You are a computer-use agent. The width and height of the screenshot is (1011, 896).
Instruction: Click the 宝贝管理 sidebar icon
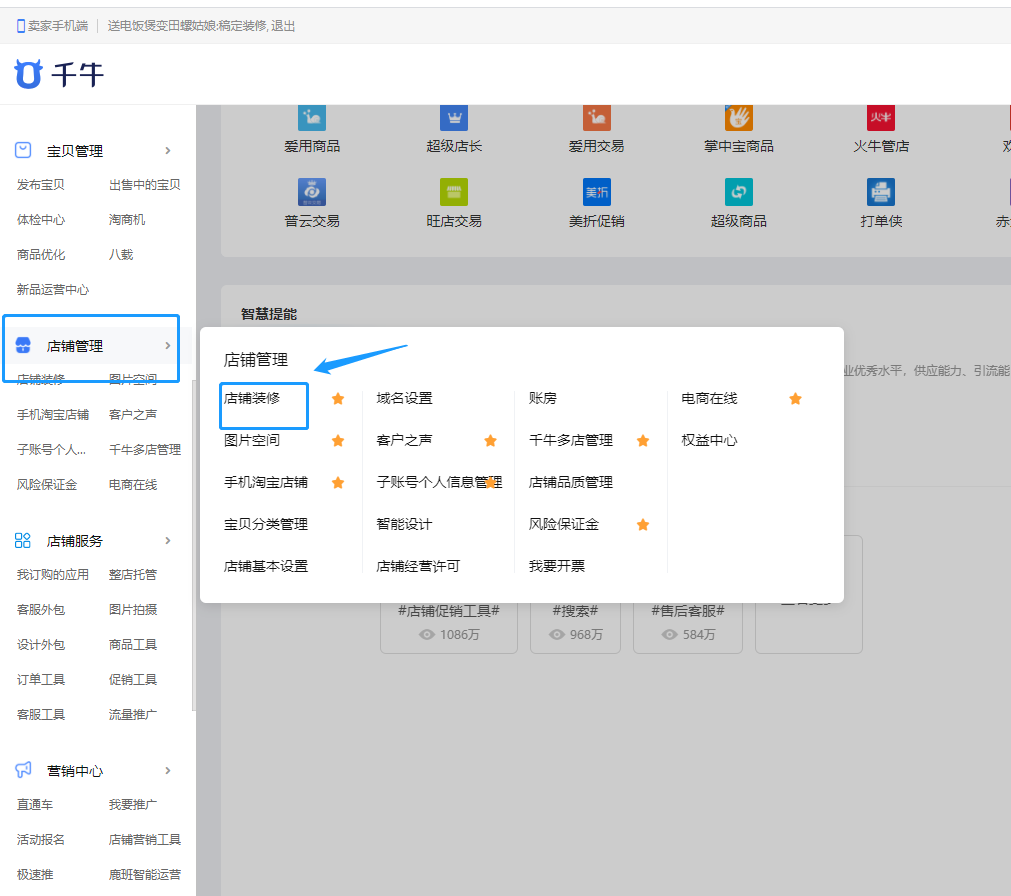(x=23, y=150)
